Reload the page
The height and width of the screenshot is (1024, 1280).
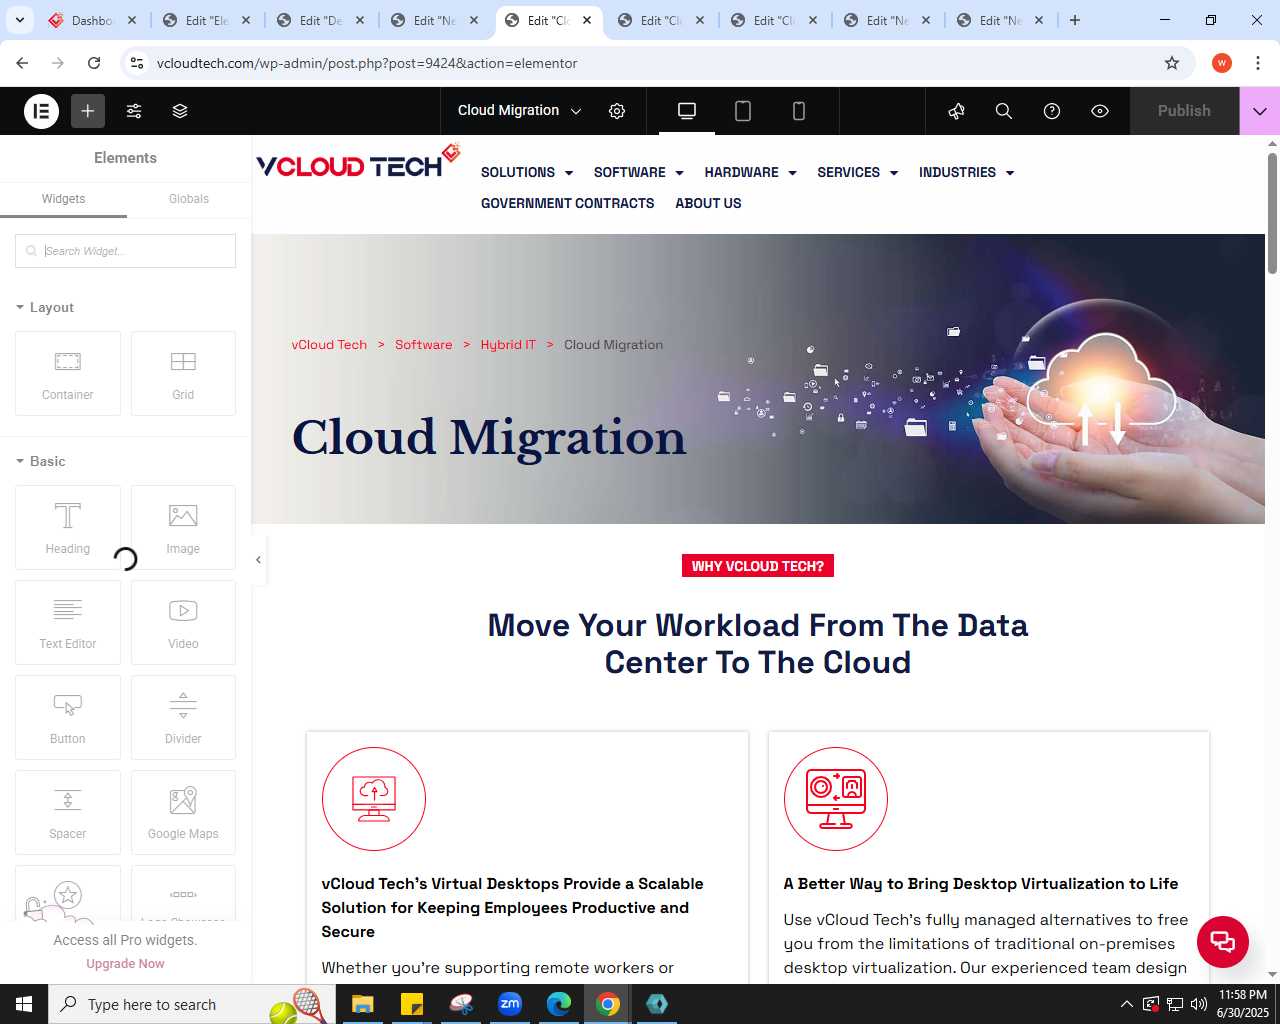tap(94, 63)
